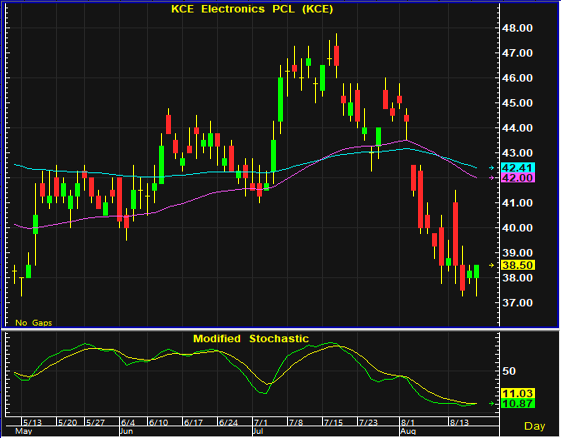The image size is (561, 438).
Task: Click the 48.00 price axis label
Action: pyautogui.click(x=517, y=28)
